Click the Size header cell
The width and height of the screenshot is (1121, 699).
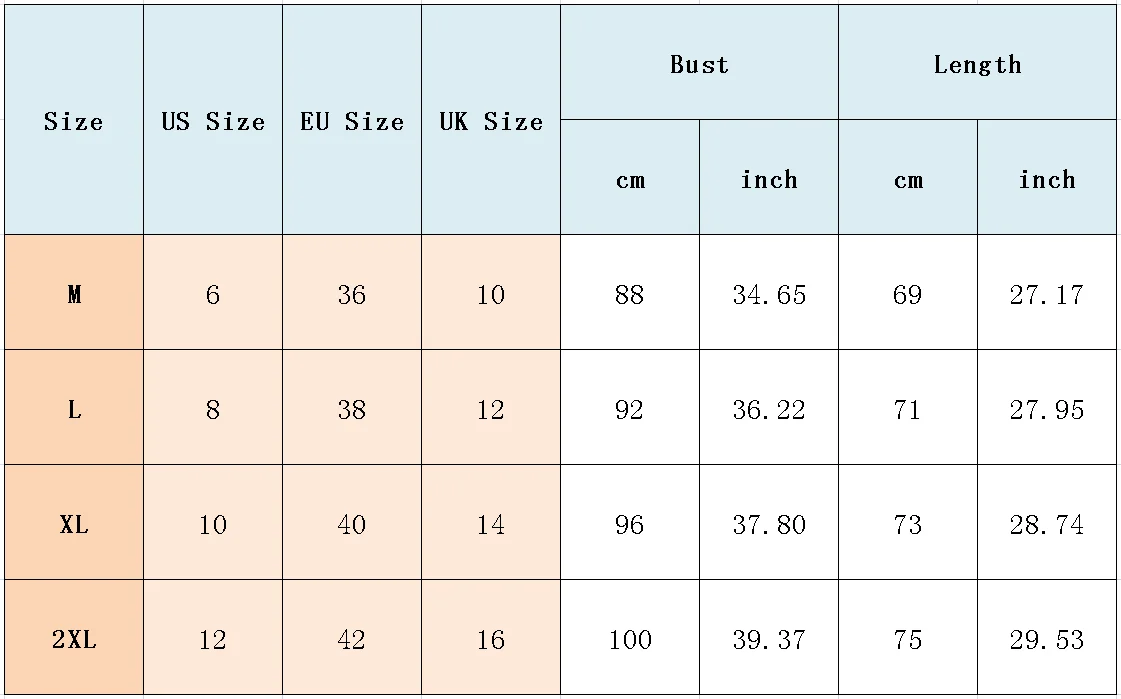[x=74, y=120]
